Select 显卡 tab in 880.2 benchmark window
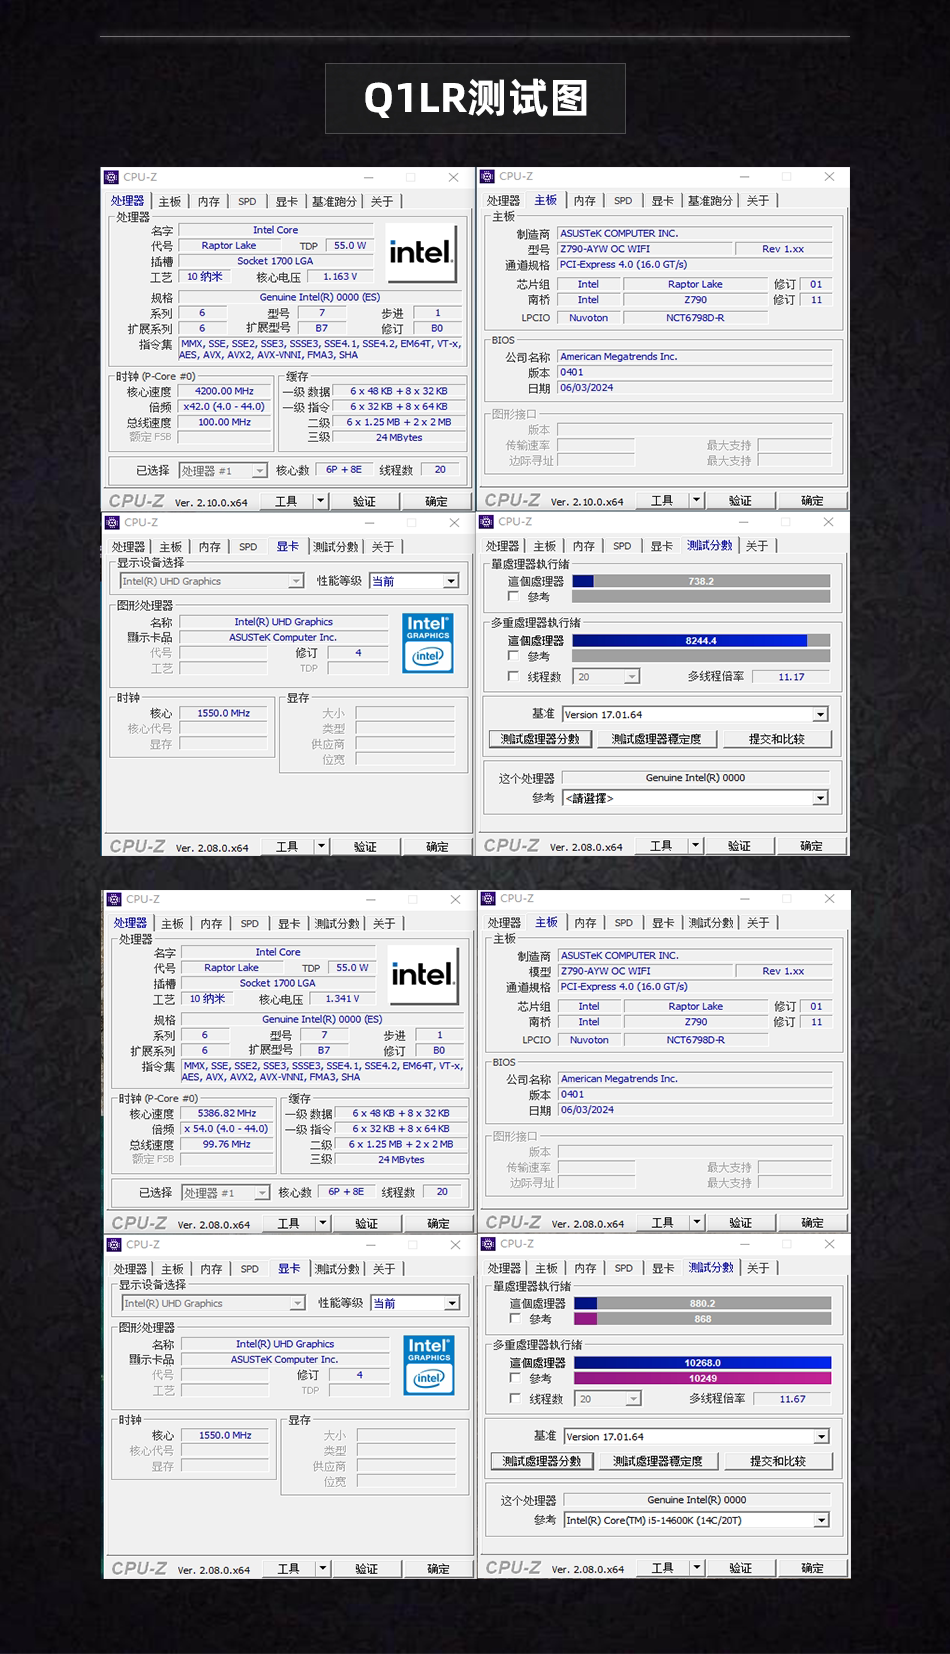Viewport: 950px width, 1654px height. (x=663, y=1268)
